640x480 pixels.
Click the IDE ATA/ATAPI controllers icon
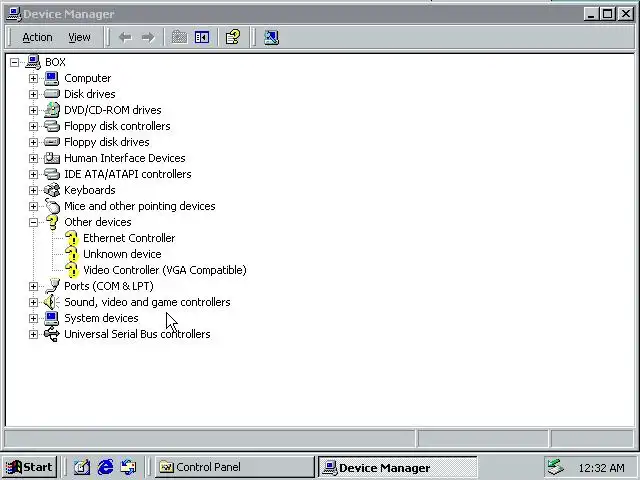[52, 174]
